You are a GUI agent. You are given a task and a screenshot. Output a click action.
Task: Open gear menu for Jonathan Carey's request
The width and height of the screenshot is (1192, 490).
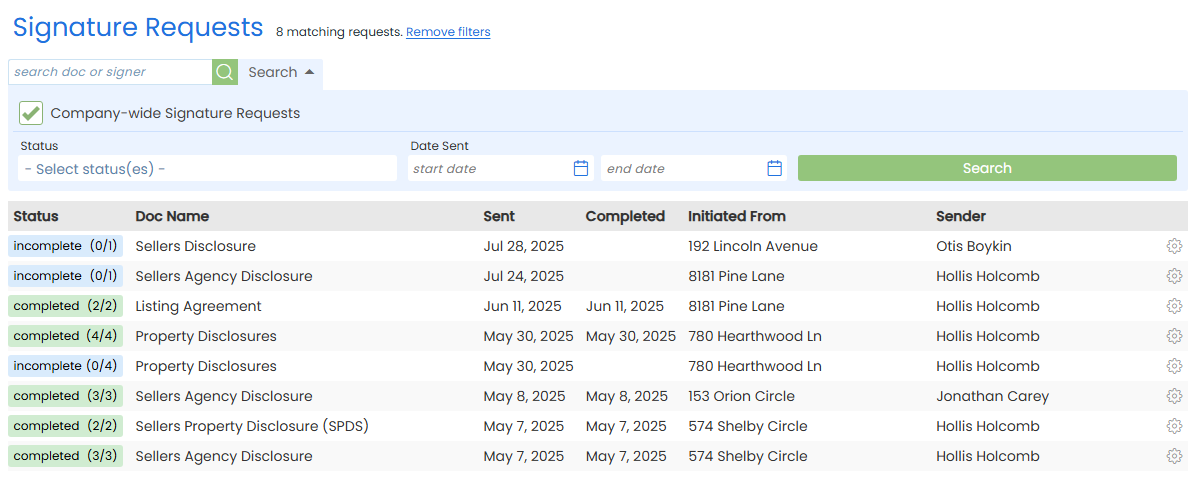coord(1174,396)
